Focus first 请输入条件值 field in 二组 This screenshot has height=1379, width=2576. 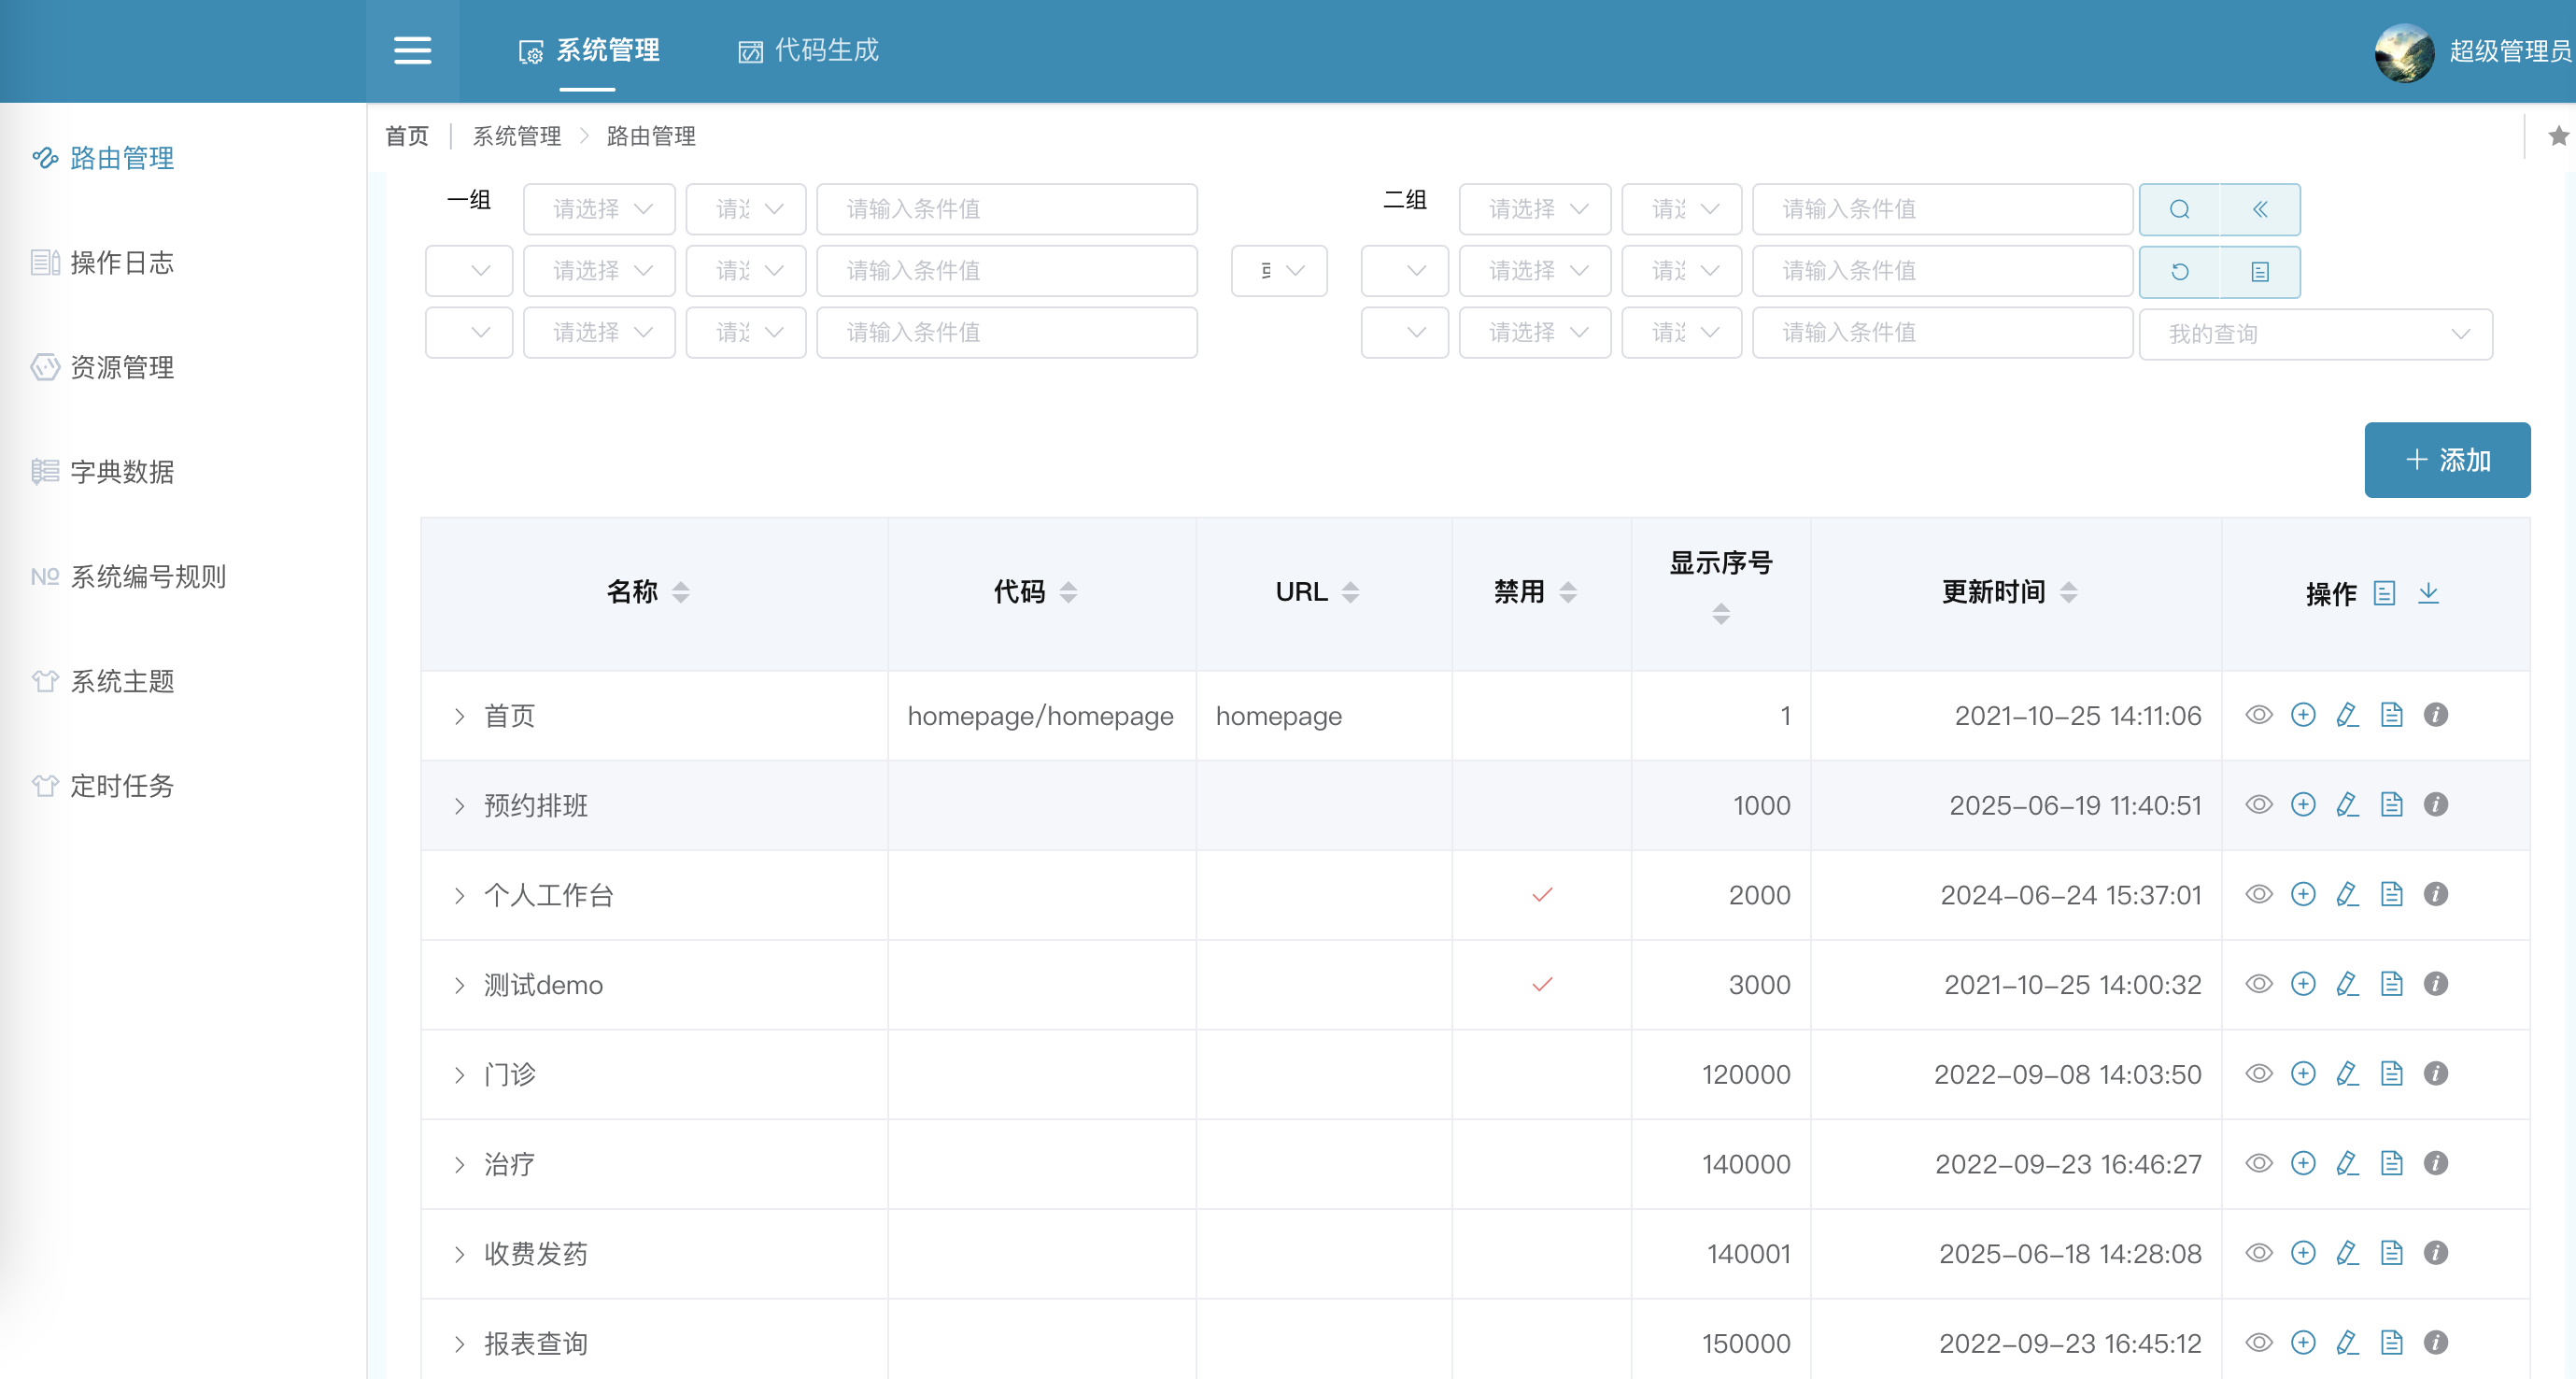click(x=1941, y=209)
